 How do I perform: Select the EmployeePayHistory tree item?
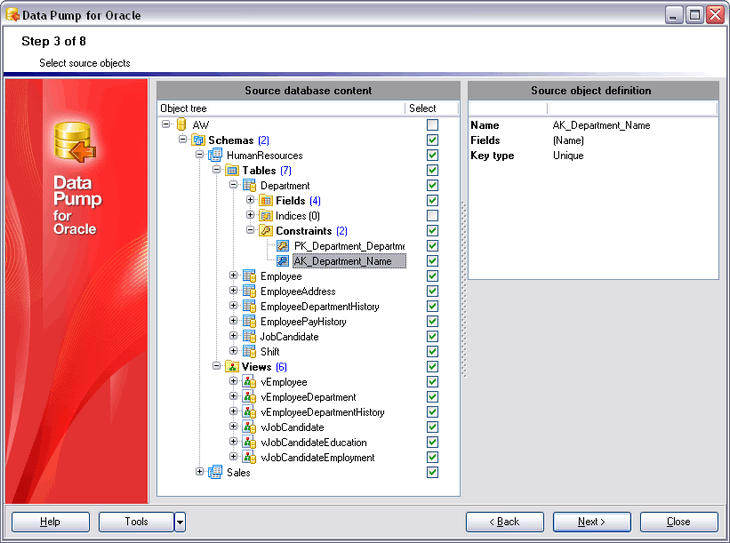(303, 321)
